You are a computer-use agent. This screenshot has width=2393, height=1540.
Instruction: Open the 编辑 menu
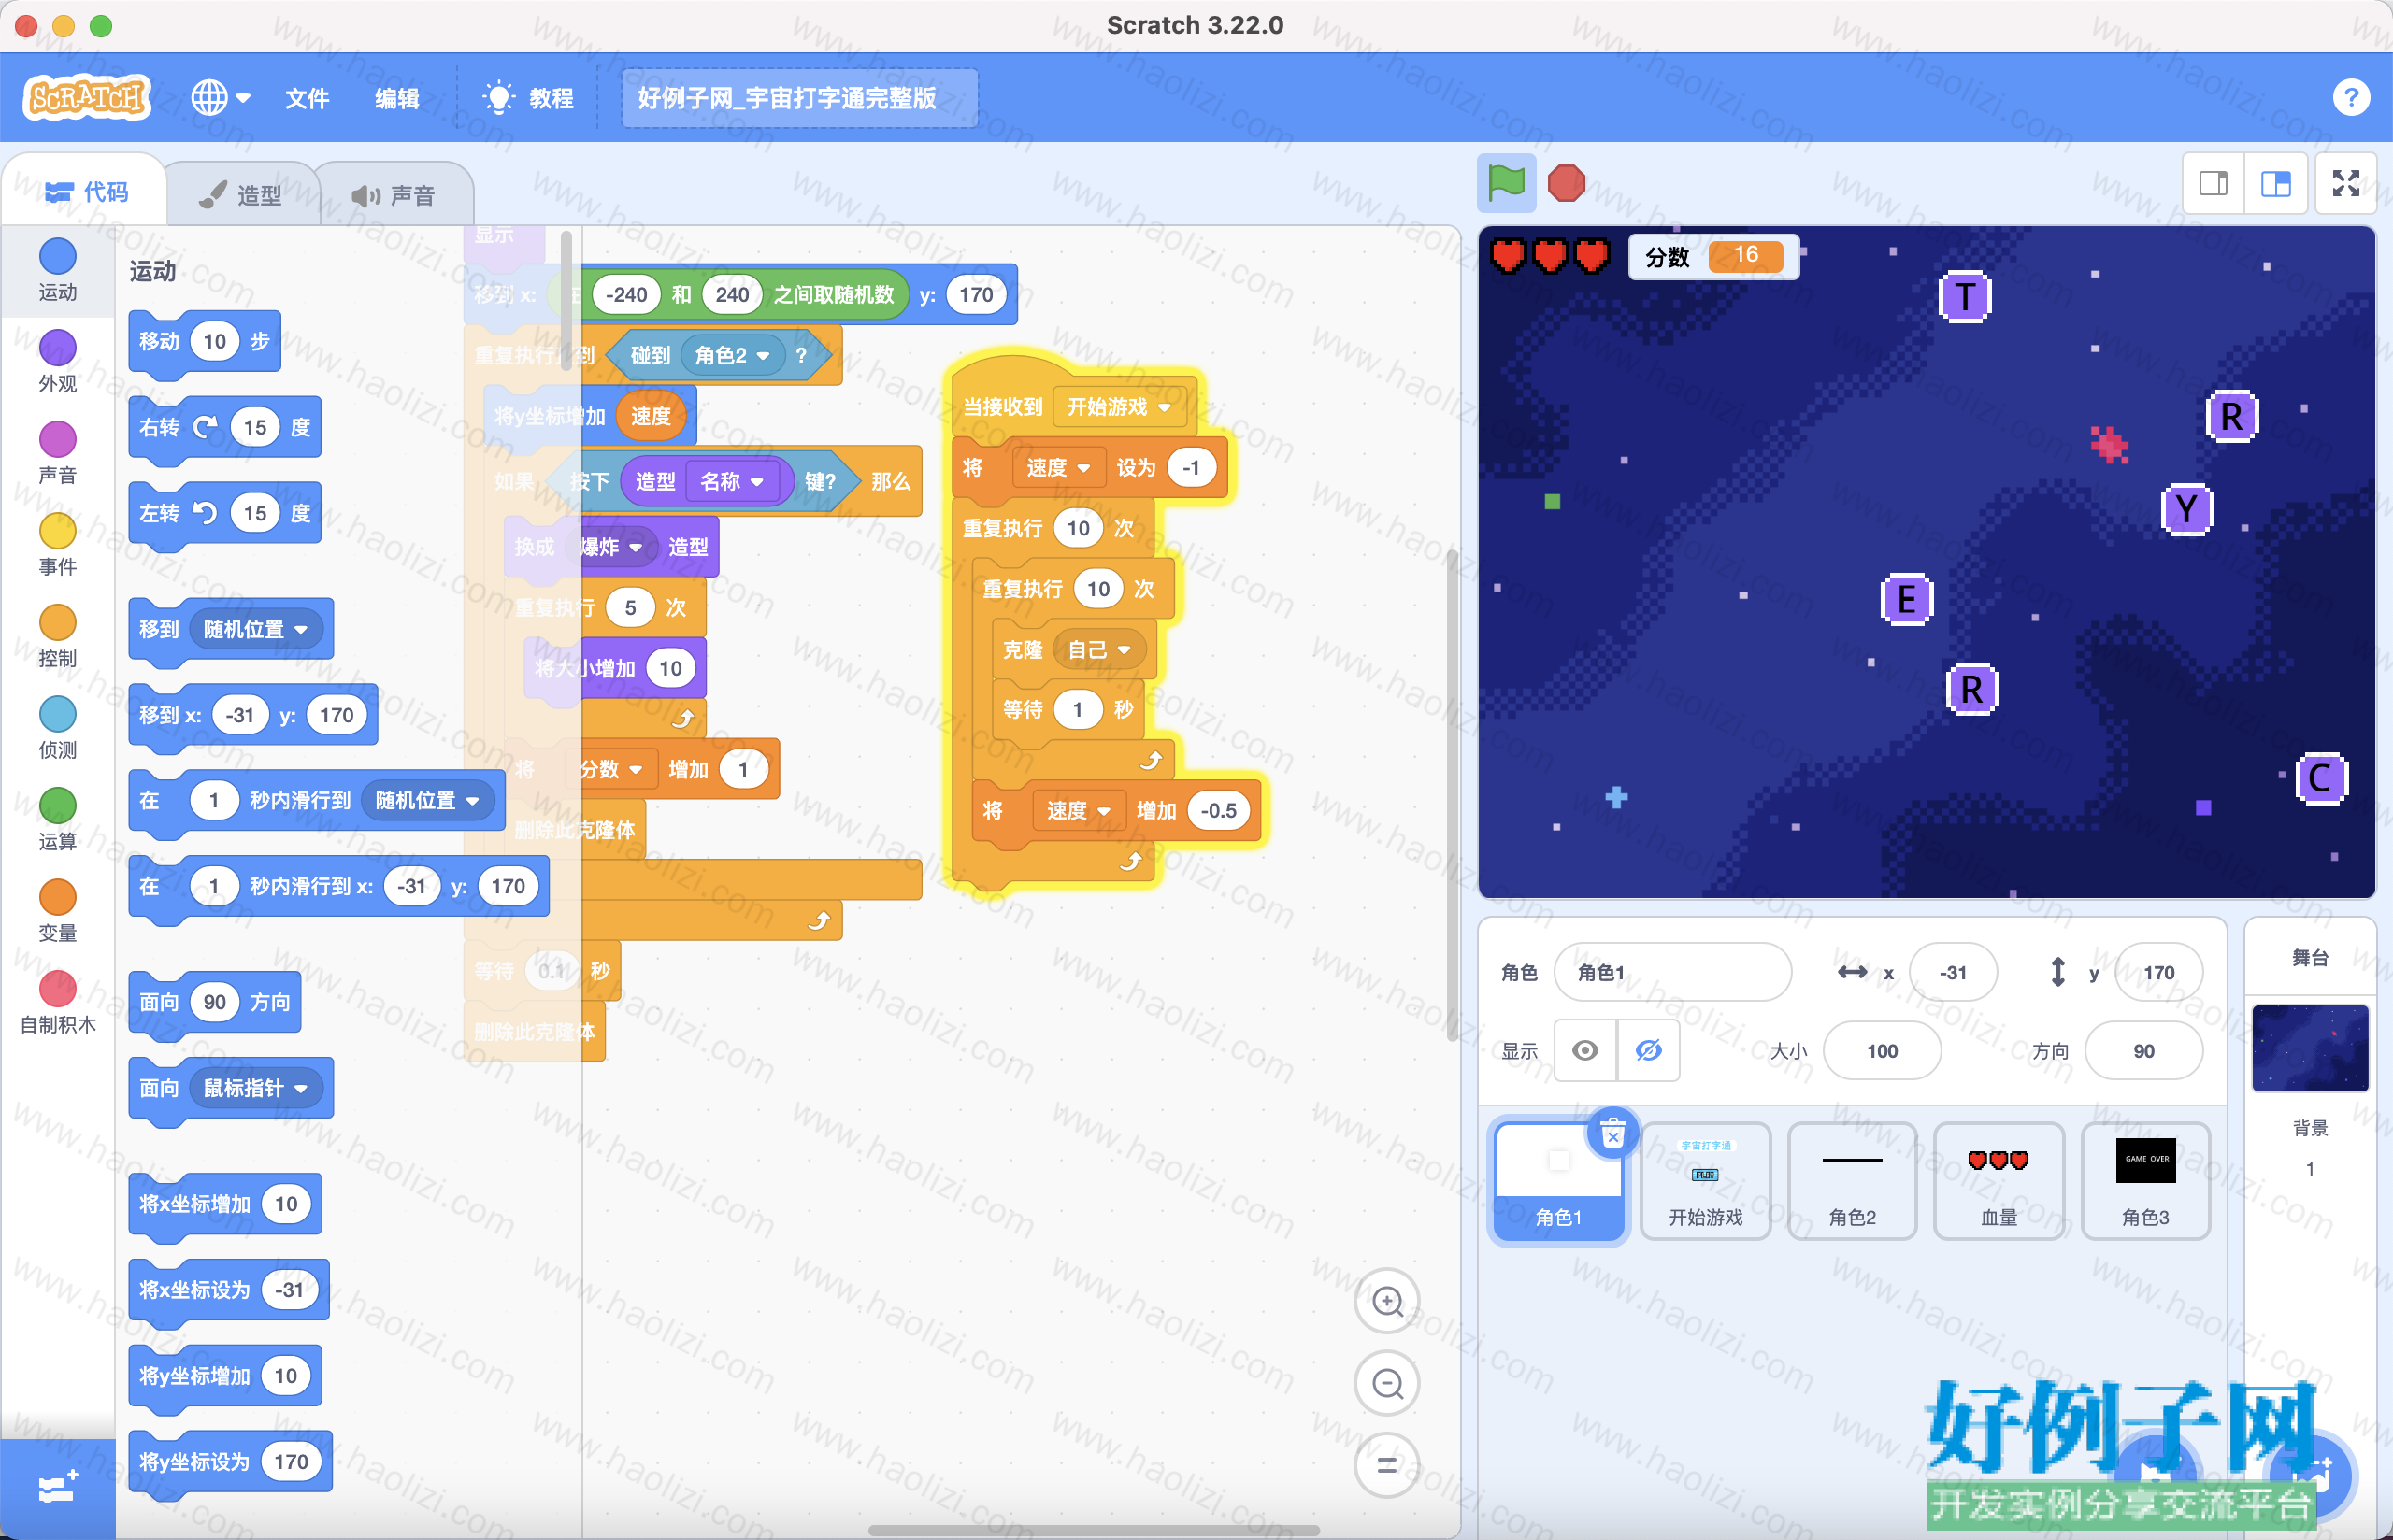click(x=397, y=98)
